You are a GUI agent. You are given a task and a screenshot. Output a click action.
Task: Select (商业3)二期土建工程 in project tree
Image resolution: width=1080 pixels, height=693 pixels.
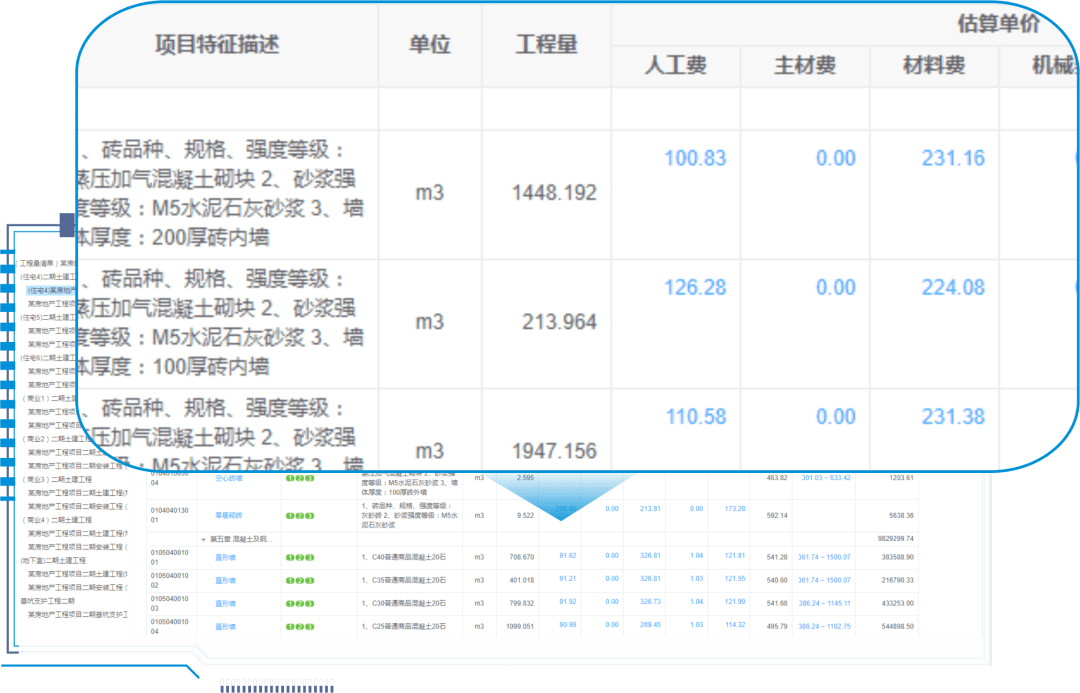(x=56, y=479)
